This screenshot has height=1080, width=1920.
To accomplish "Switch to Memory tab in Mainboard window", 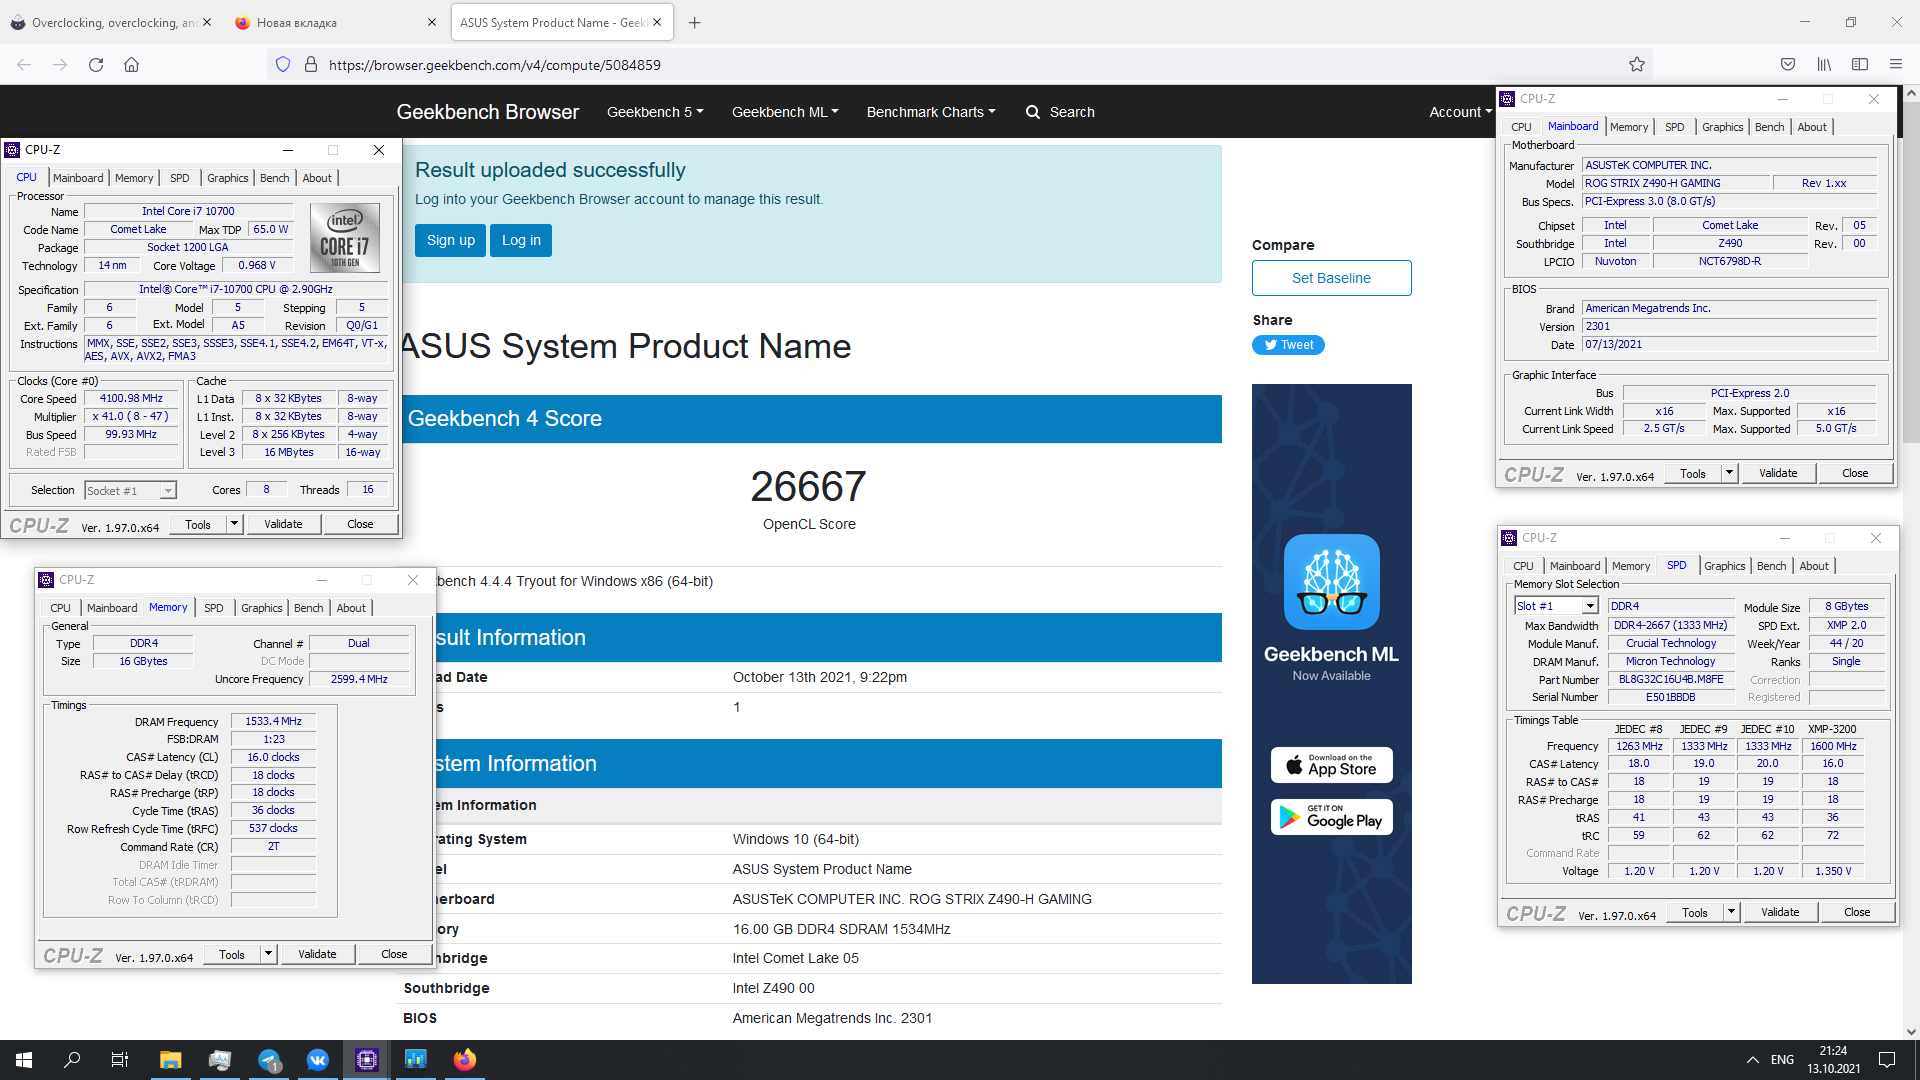I will [x=1629, y=127].
